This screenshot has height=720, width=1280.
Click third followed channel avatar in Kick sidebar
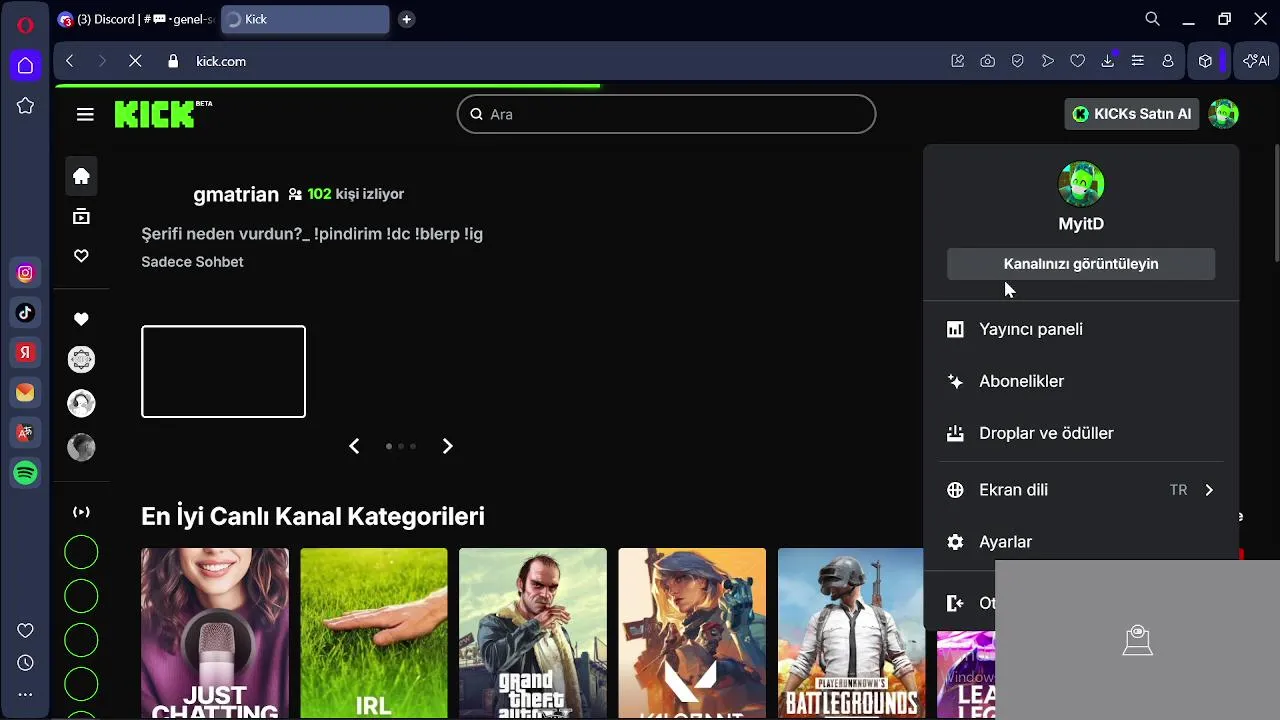click(81, 447)
